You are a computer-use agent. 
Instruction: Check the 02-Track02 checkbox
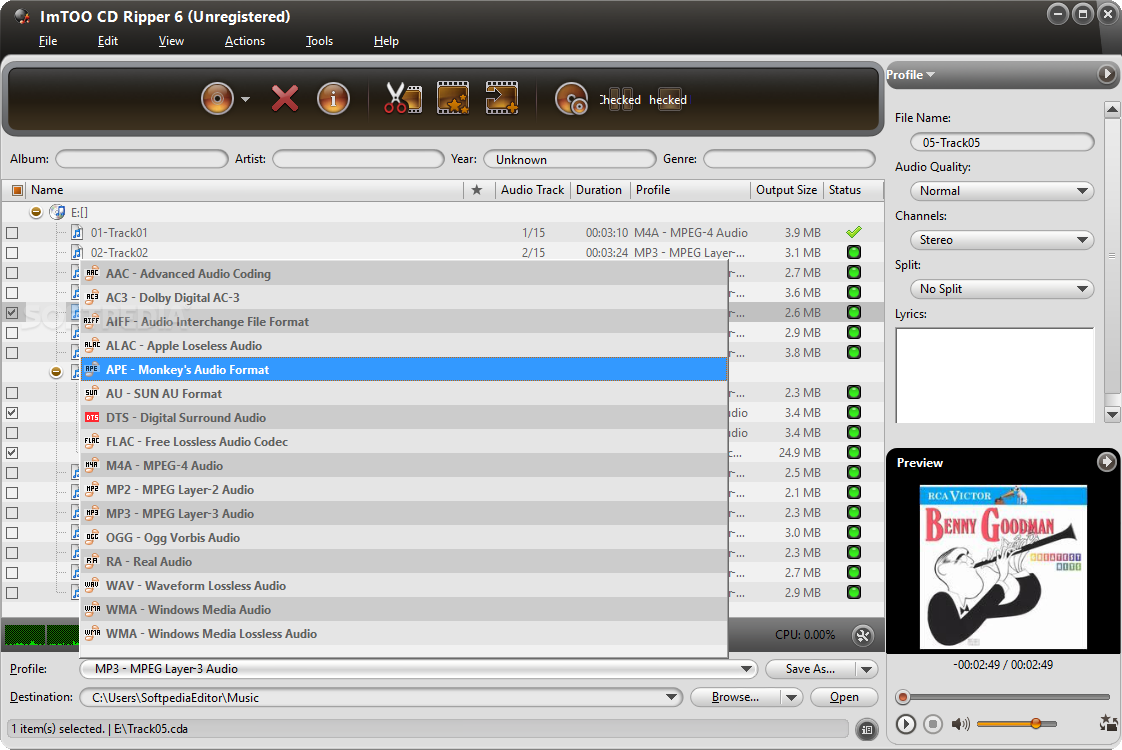[x=12, y=253]
